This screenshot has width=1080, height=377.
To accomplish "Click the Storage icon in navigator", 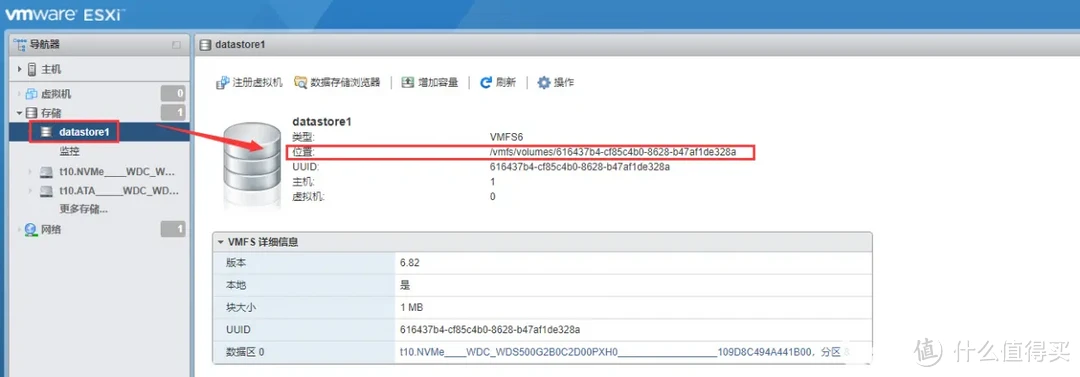I will pos(32,112).
